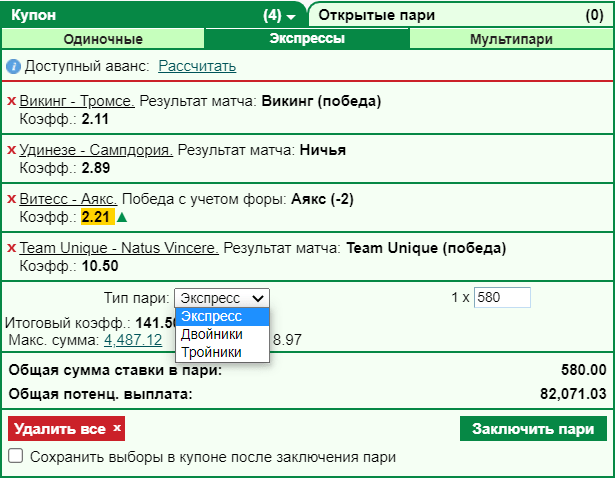Open the Викинг - Тромсе match link
Image resolution: width=615 pixels, height=478 pixels.
tap(77, 101)
